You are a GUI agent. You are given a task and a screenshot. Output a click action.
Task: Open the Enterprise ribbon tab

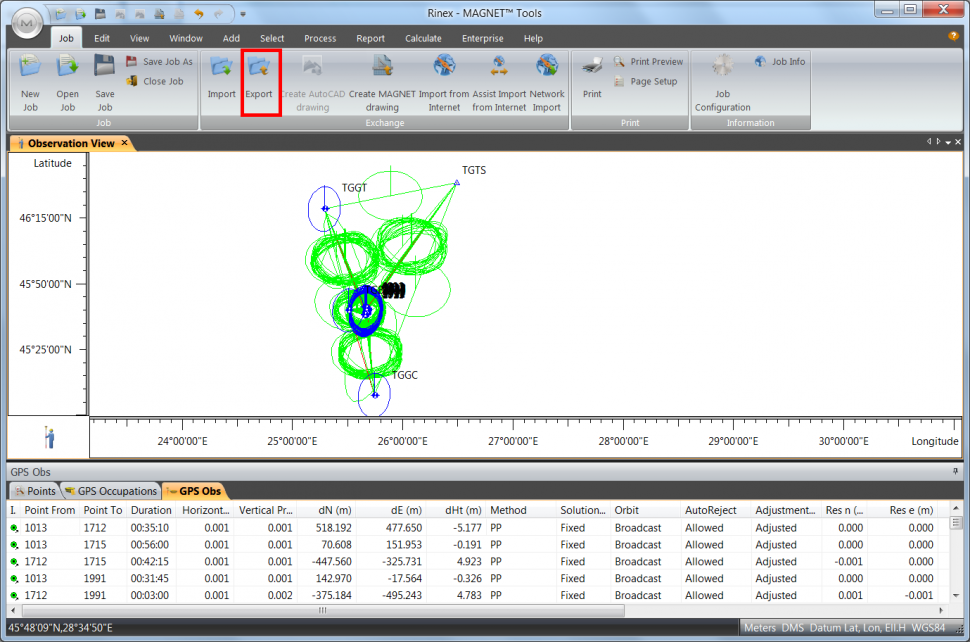pos(483,38)
